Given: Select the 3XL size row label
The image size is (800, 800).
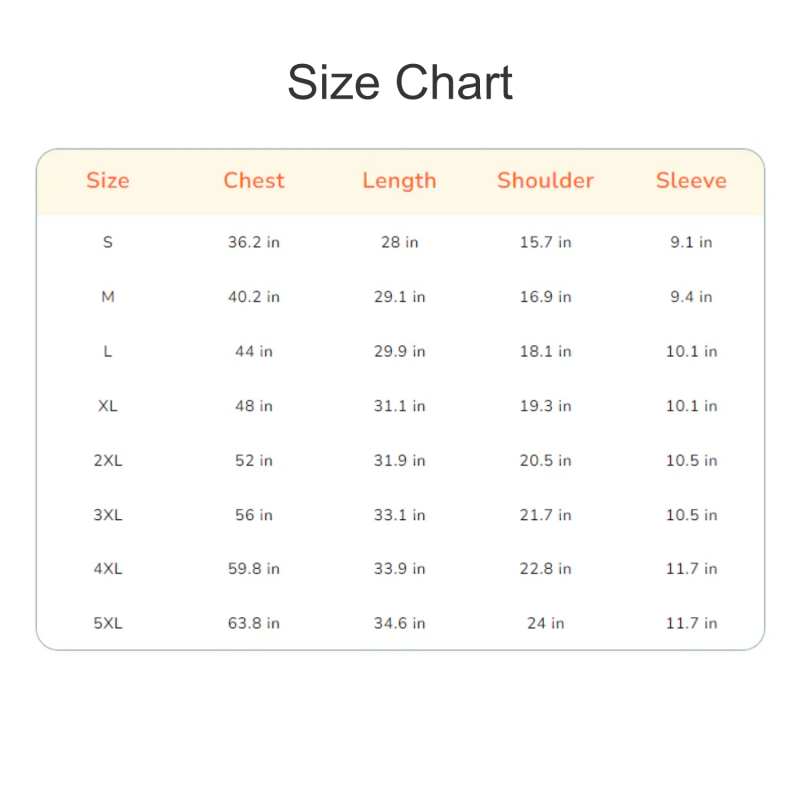Looking at the screenshot, I should click(108, 515).
